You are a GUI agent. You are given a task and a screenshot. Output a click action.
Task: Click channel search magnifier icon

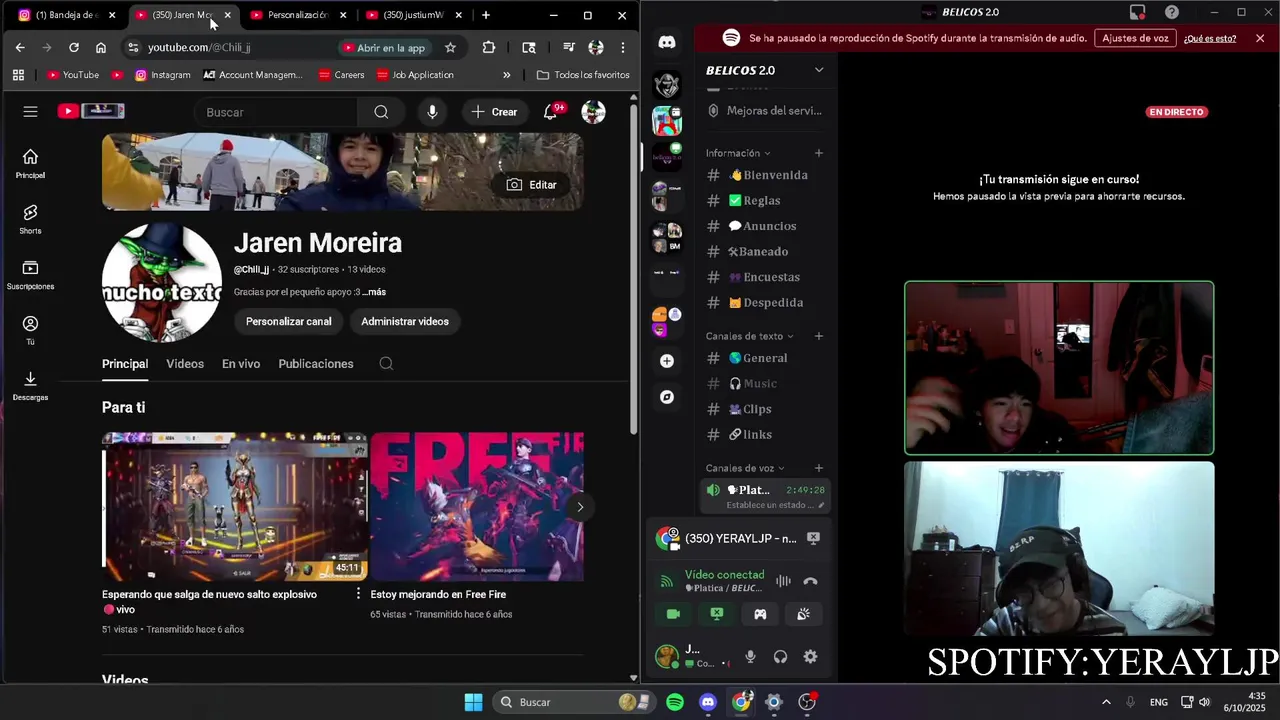point(386,364)
